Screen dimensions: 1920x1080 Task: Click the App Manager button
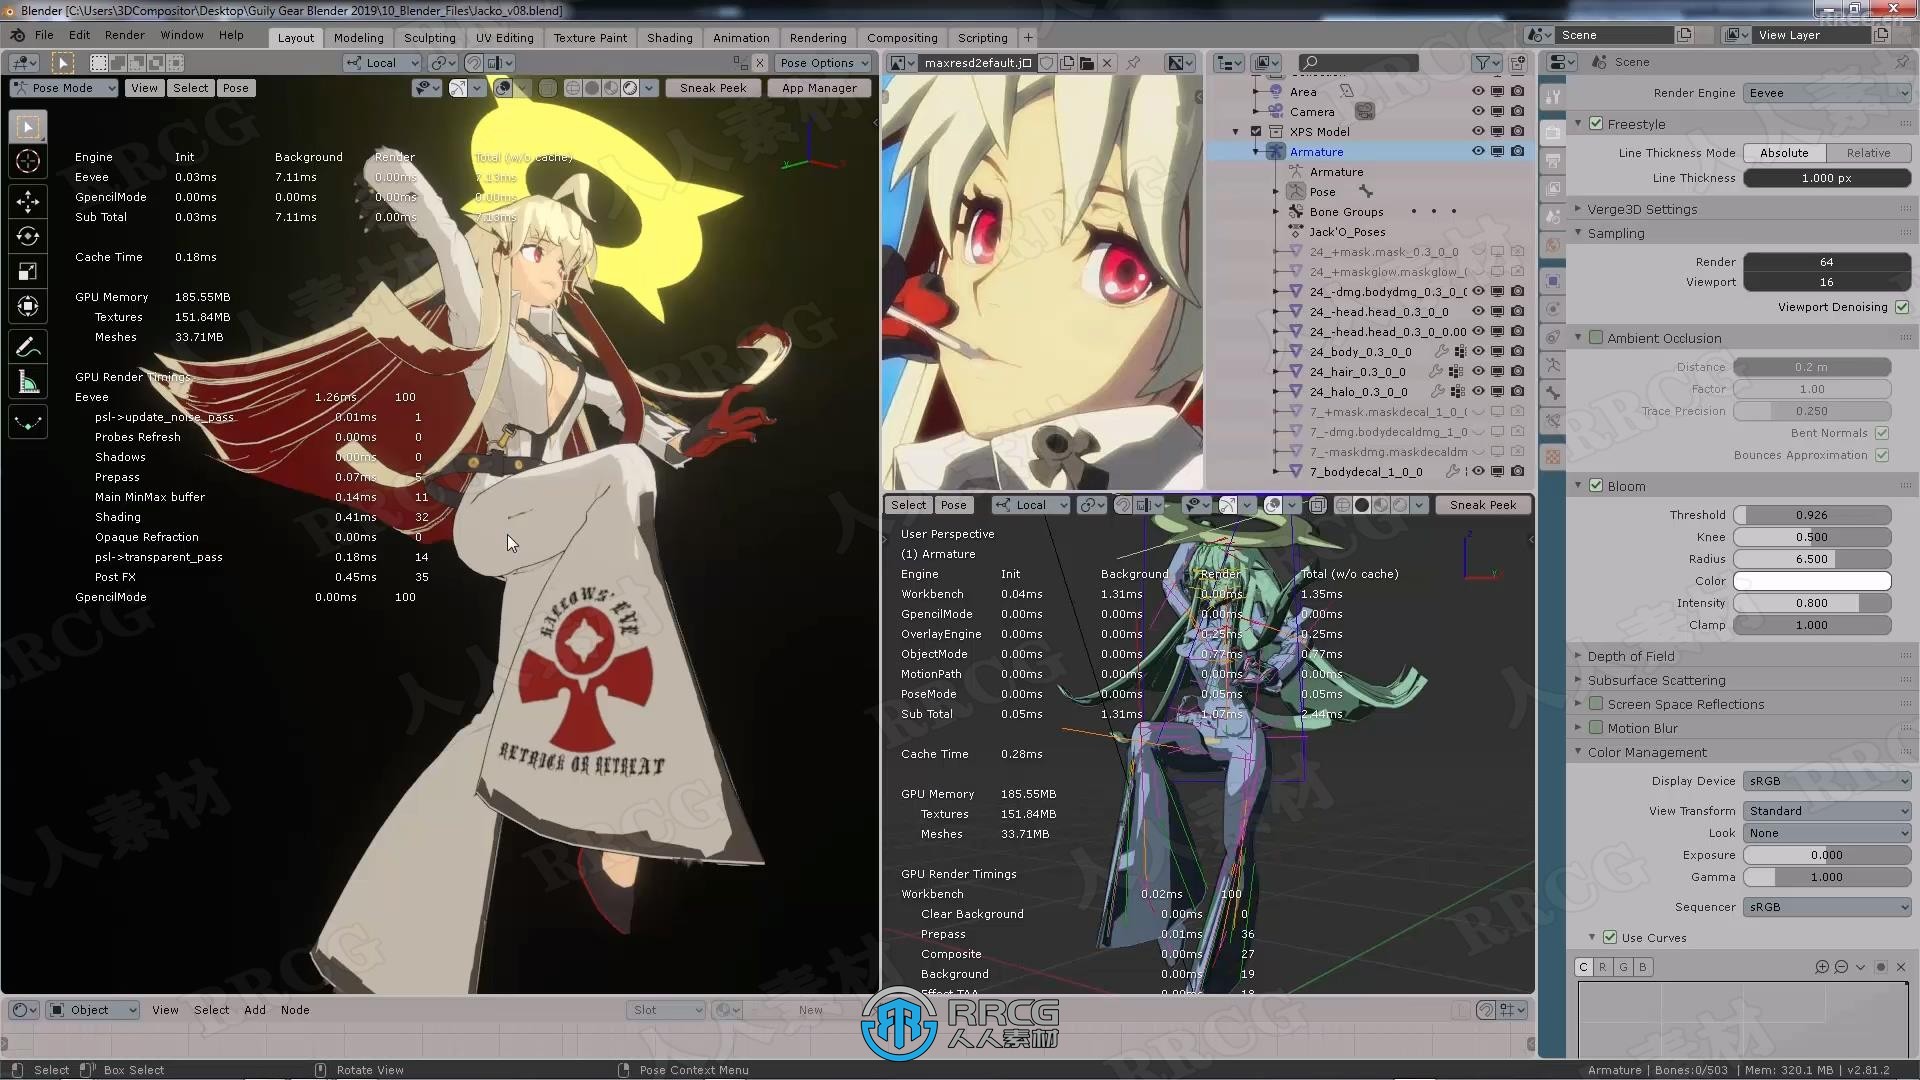coord(819,87)
